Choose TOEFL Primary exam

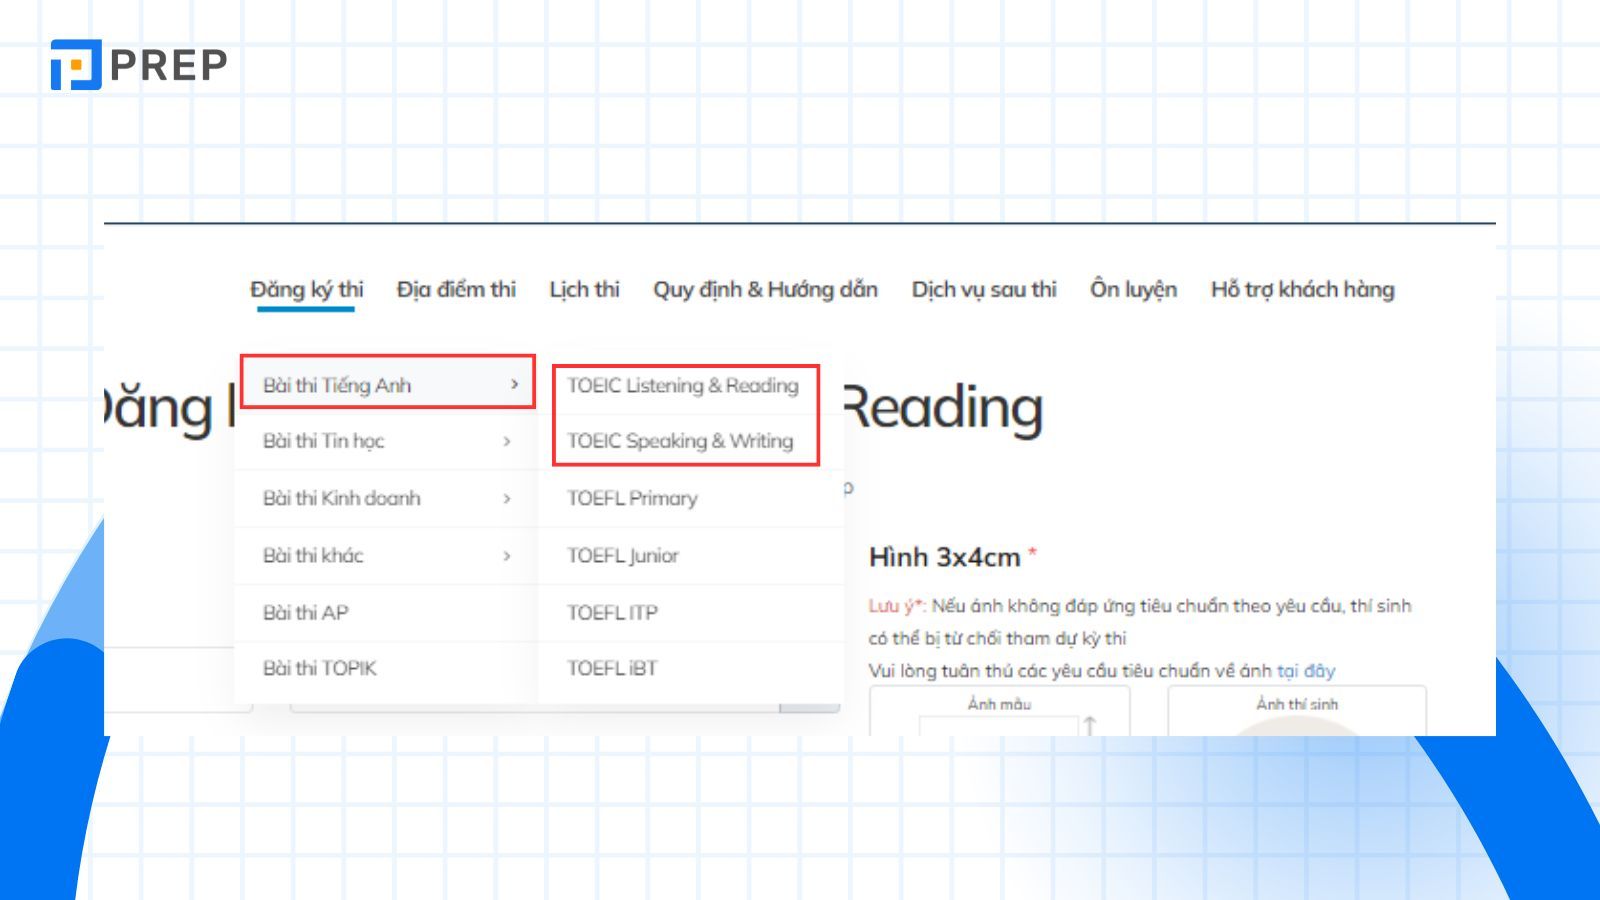[632, 498]
